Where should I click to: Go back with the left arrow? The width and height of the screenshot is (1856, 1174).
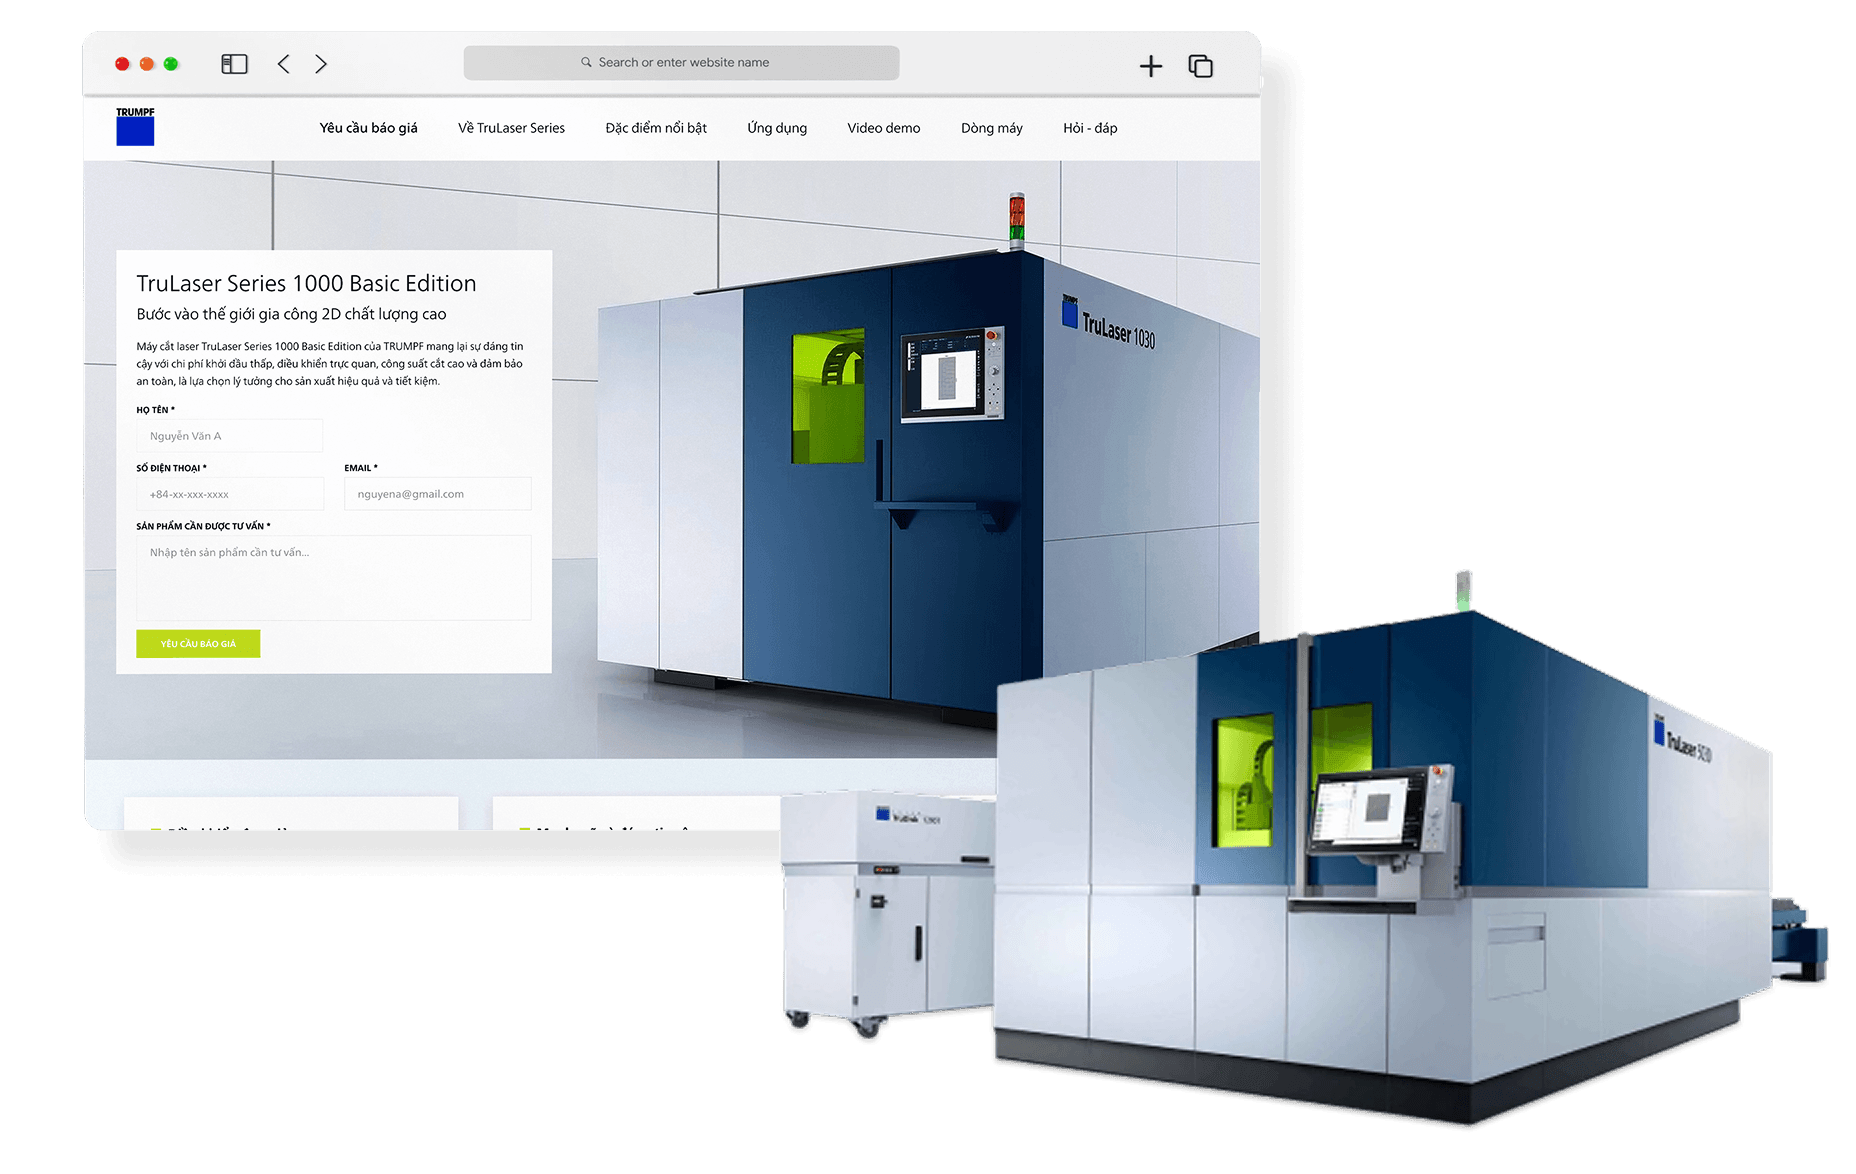pos(284,64)
